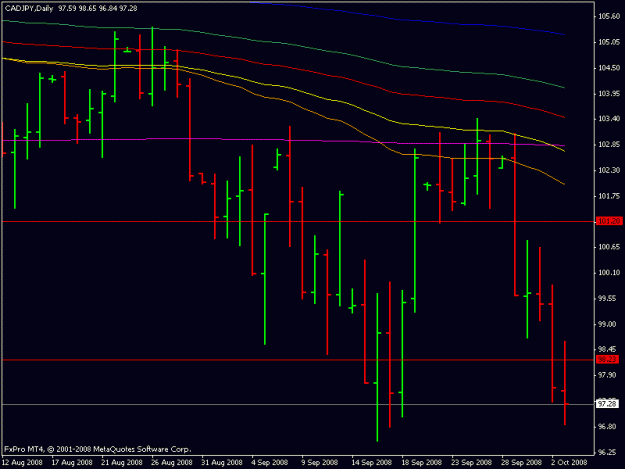
Task: Click the OHLC values 97.59 98.65 96.84 97.28
Action: pos(98,8)
